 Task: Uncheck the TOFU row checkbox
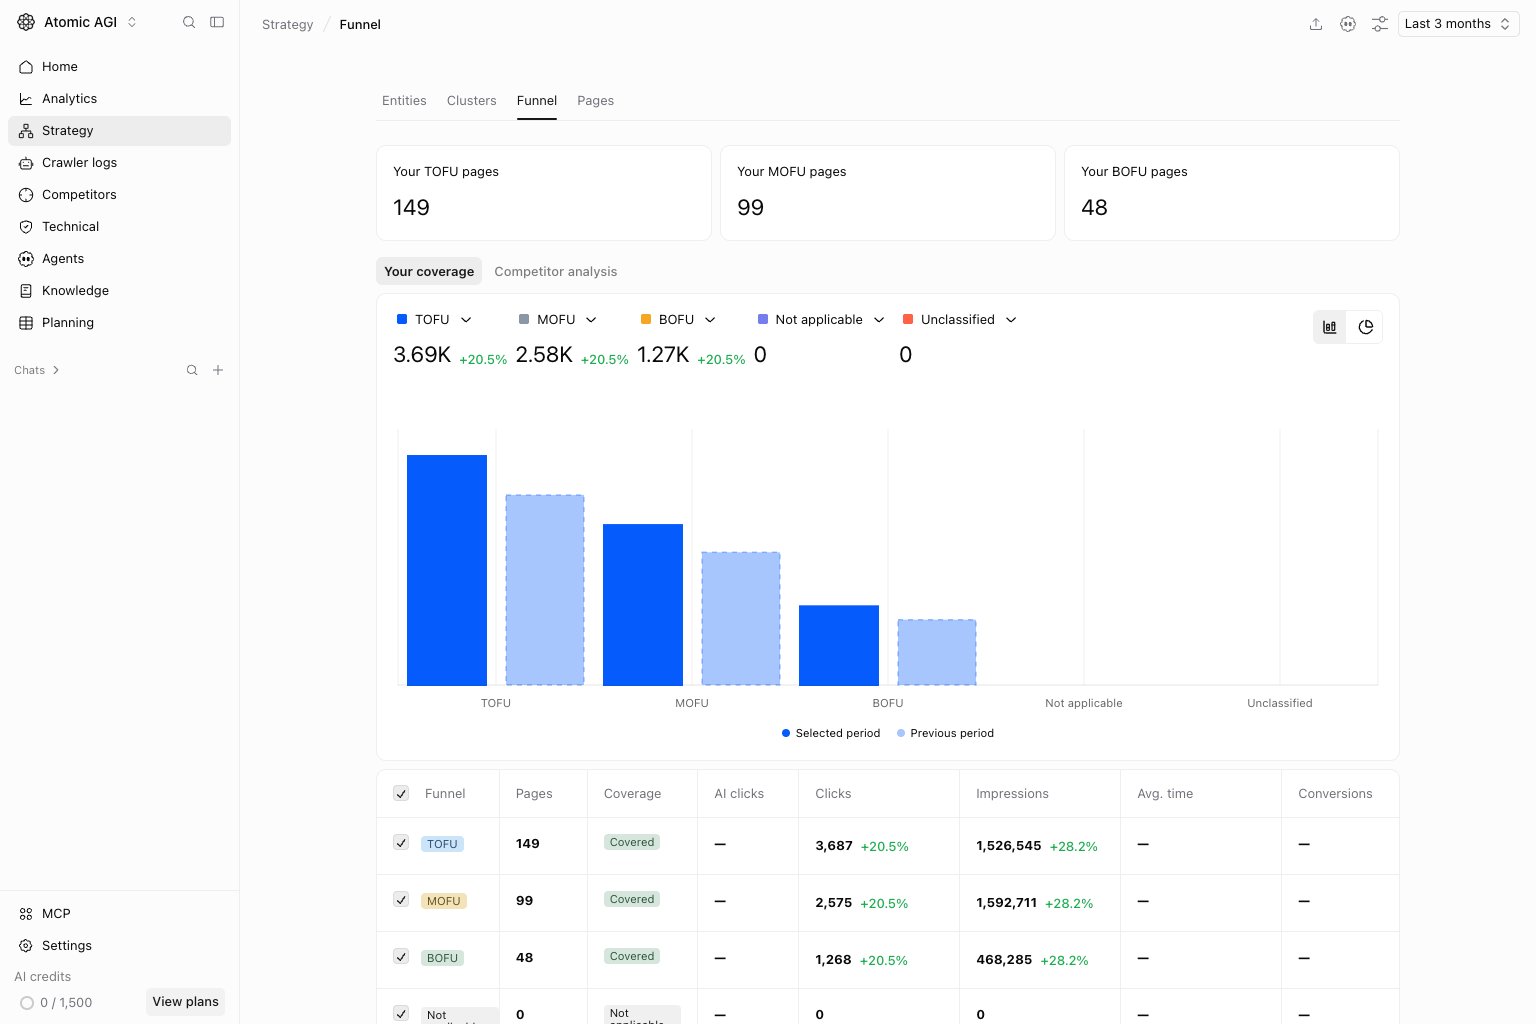click(x=401, y=843)
